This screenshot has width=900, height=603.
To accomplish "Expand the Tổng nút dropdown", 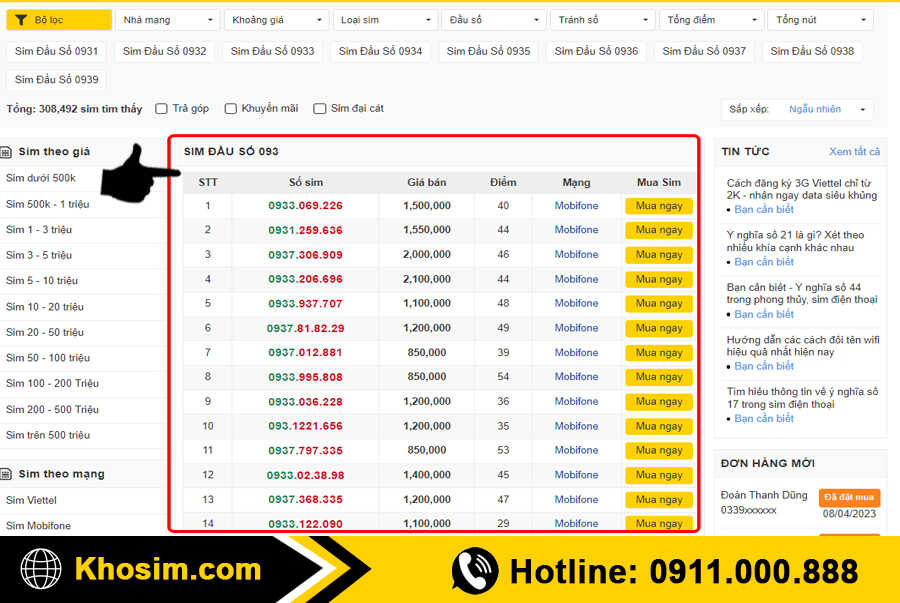I will [820, 20].
